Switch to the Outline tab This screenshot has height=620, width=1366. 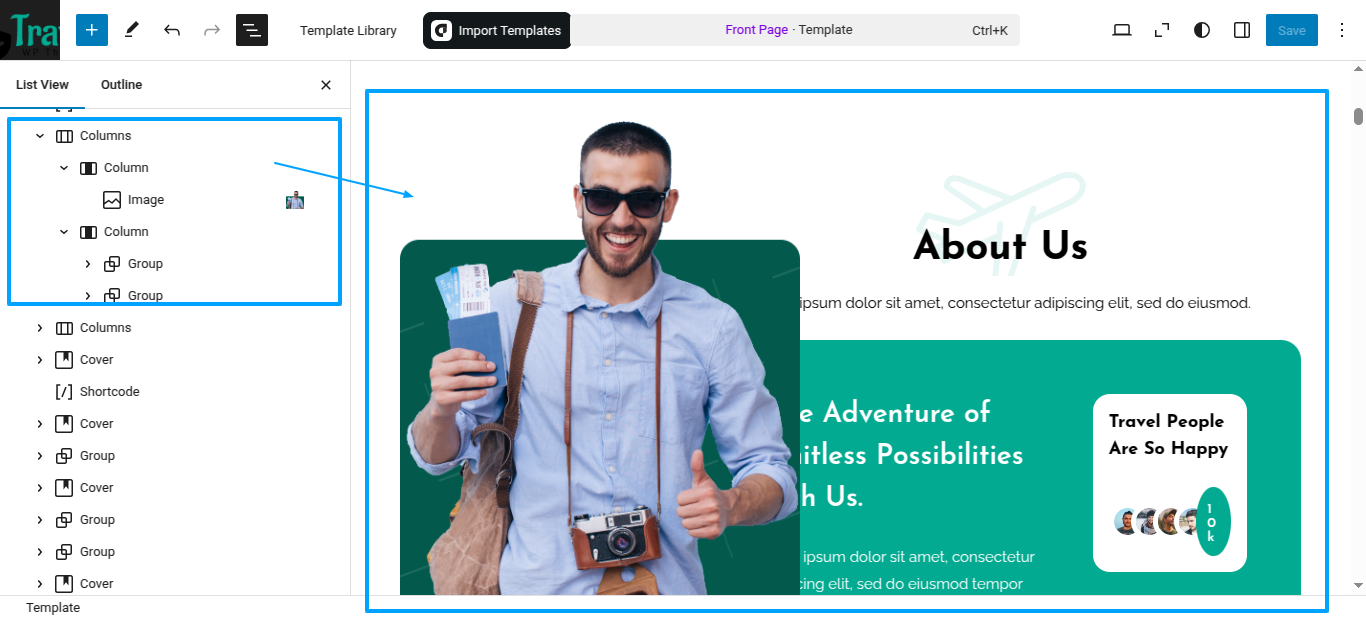point(121,85)
